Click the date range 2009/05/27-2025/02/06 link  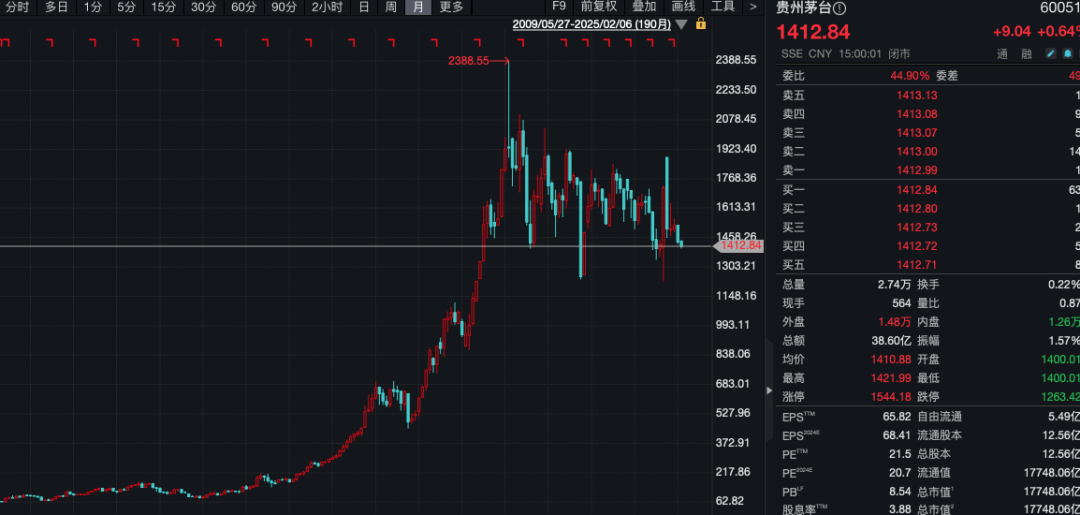592,25
